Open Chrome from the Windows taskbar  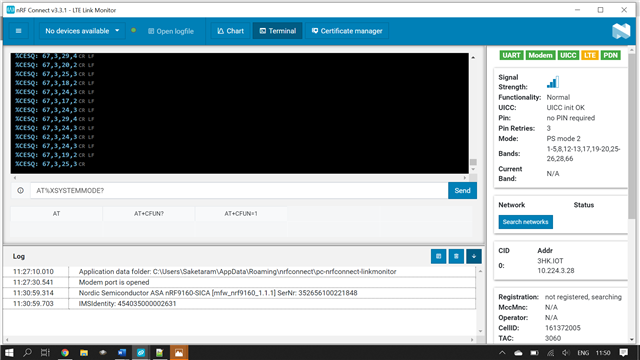tap(64, 353)
